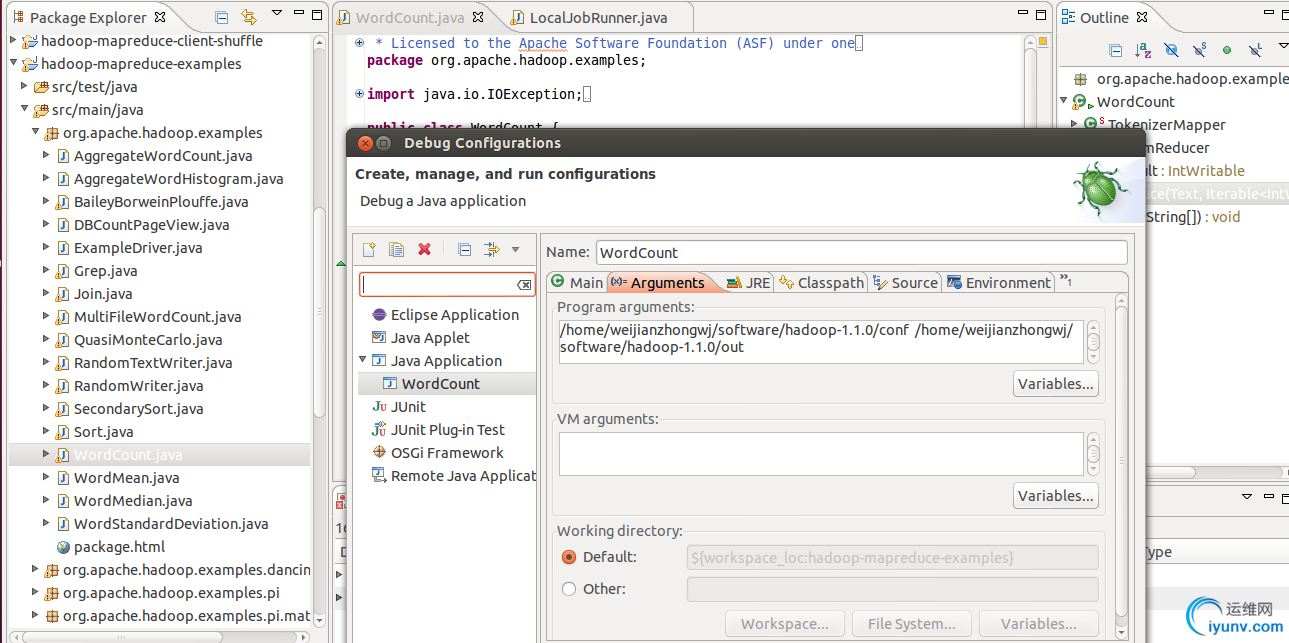Open the LocalJobRunner.java editor tab

pos(597,18)
